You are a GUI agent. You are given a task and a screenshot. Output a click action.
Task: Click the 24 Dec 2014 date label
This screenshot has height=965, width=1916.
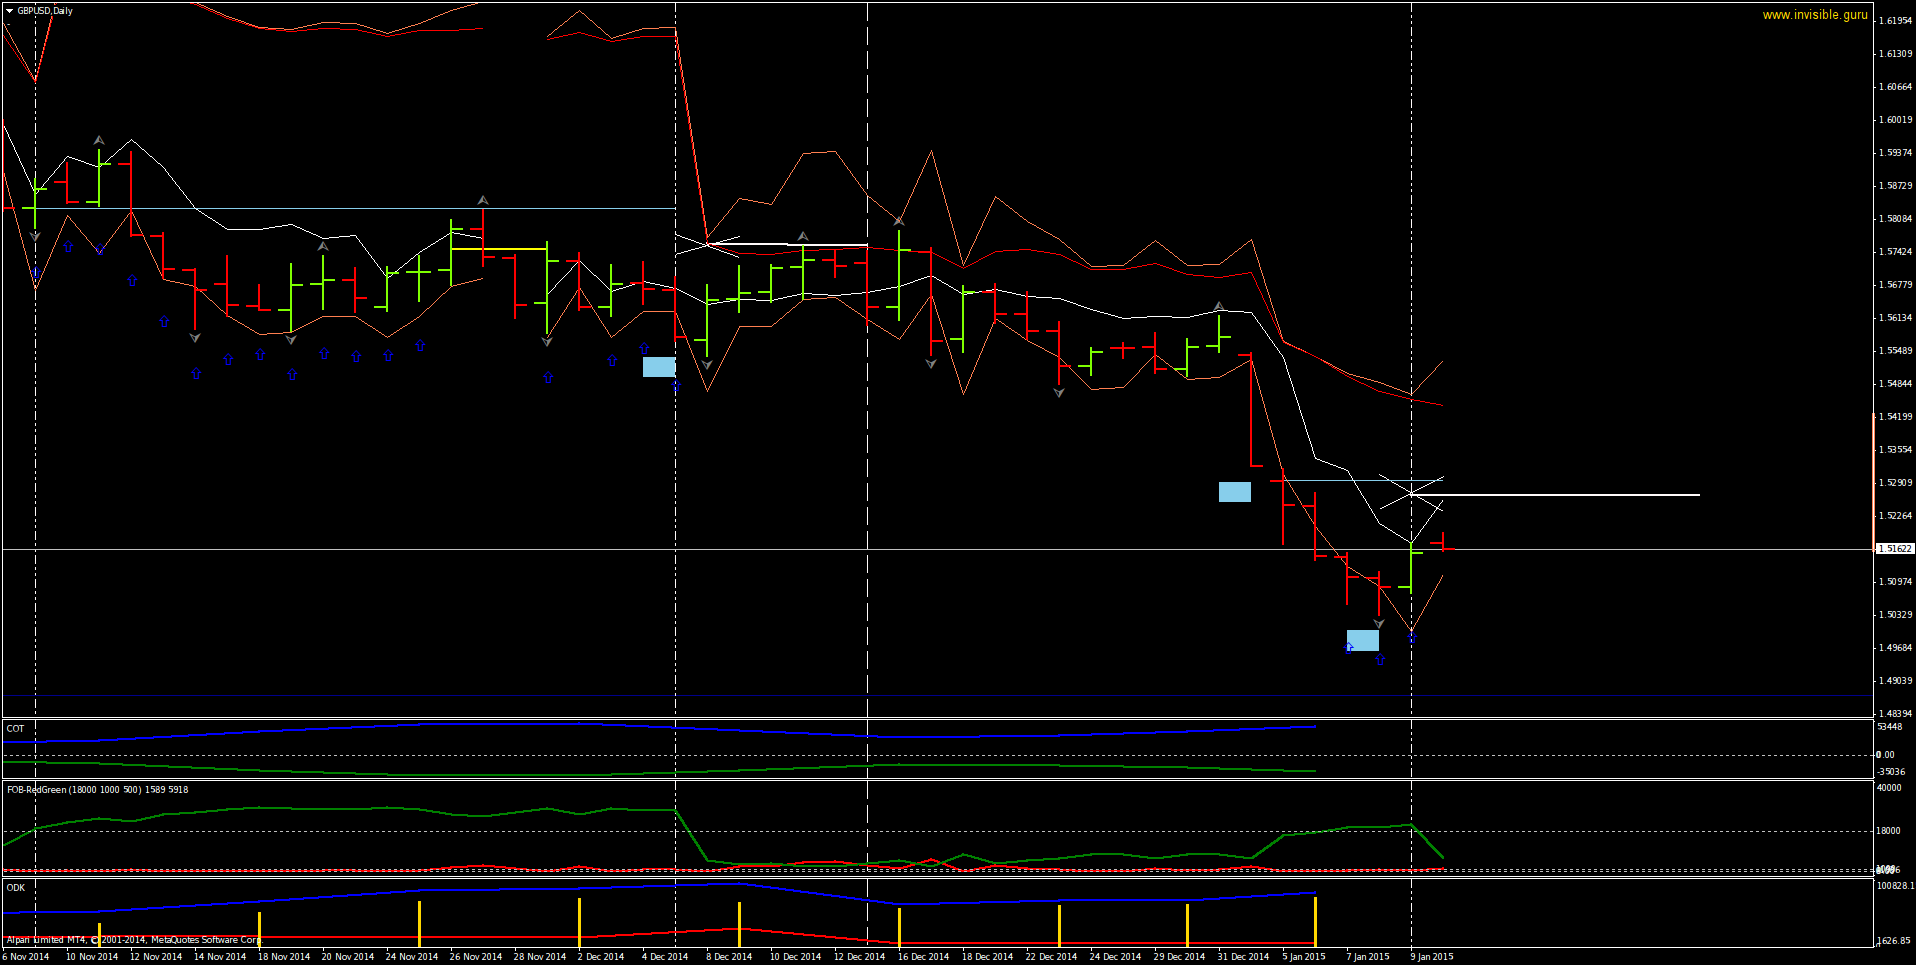[1115, 957]
